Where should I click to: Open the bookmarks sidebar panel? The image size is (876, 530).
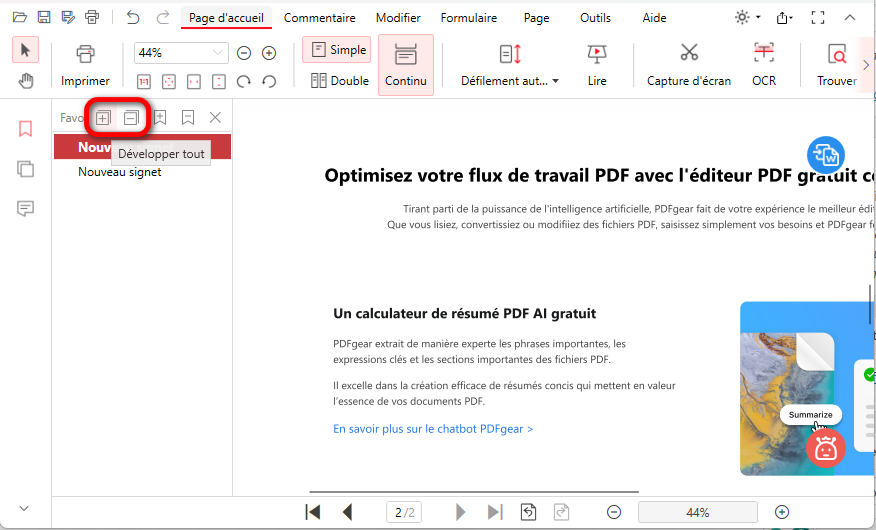(x=26, y=129)
